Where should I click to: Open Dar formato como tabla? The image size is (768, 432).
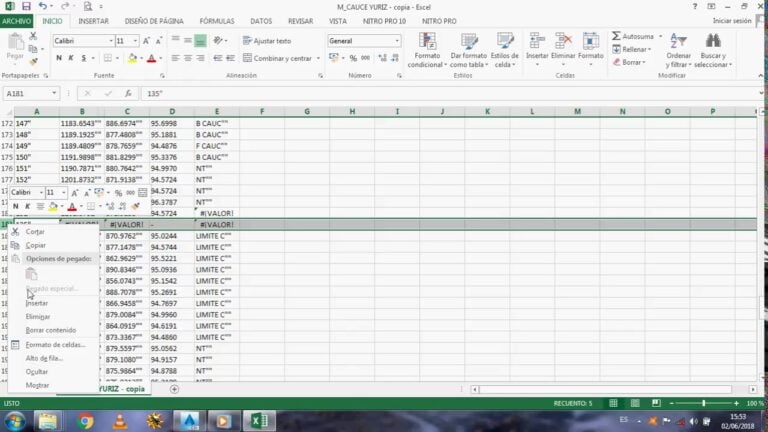click(x=468, y=49)
